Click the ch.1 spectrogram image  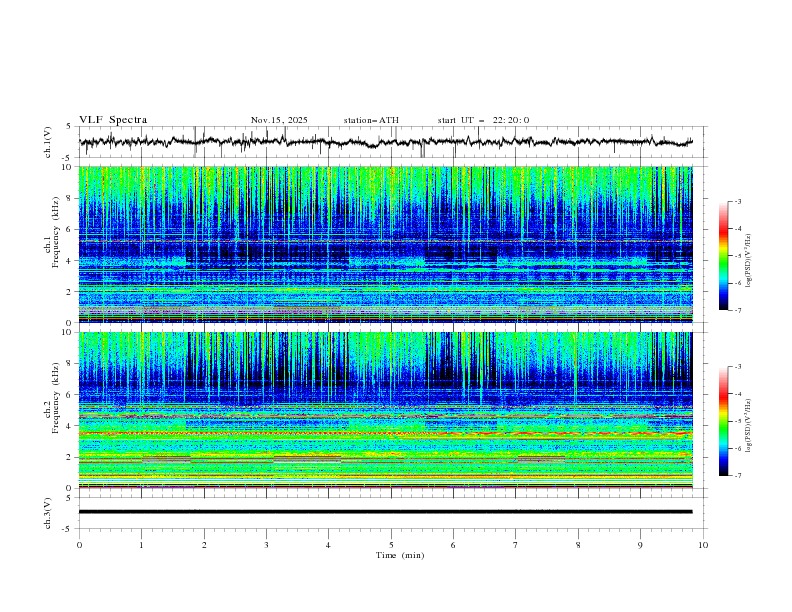[385, 244]
